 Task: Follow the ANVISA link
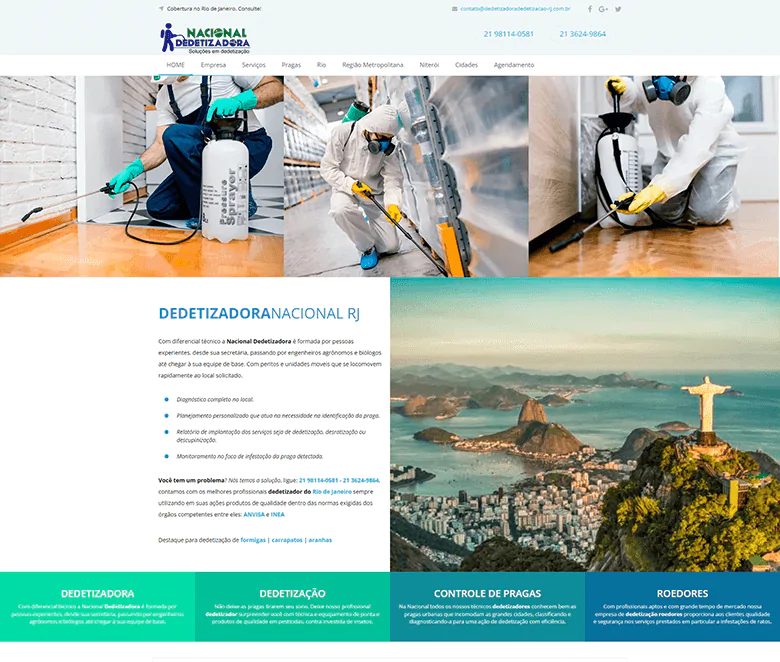coord(254,514)
